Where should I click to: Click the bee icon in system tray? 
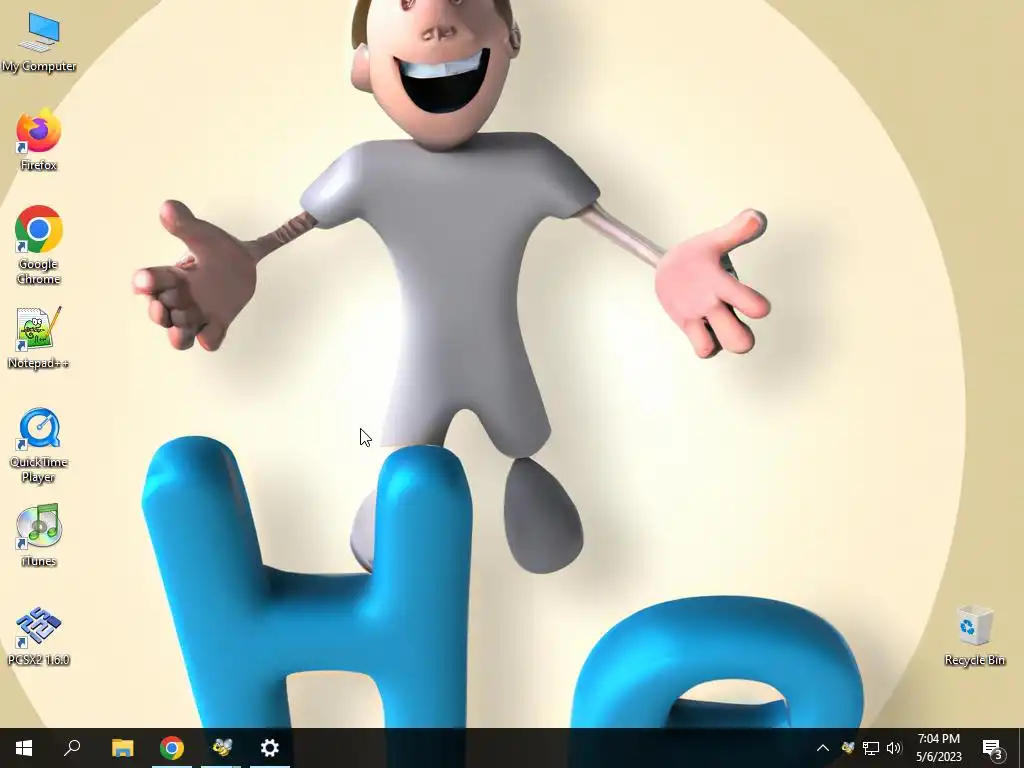click(x=848, y=748)
